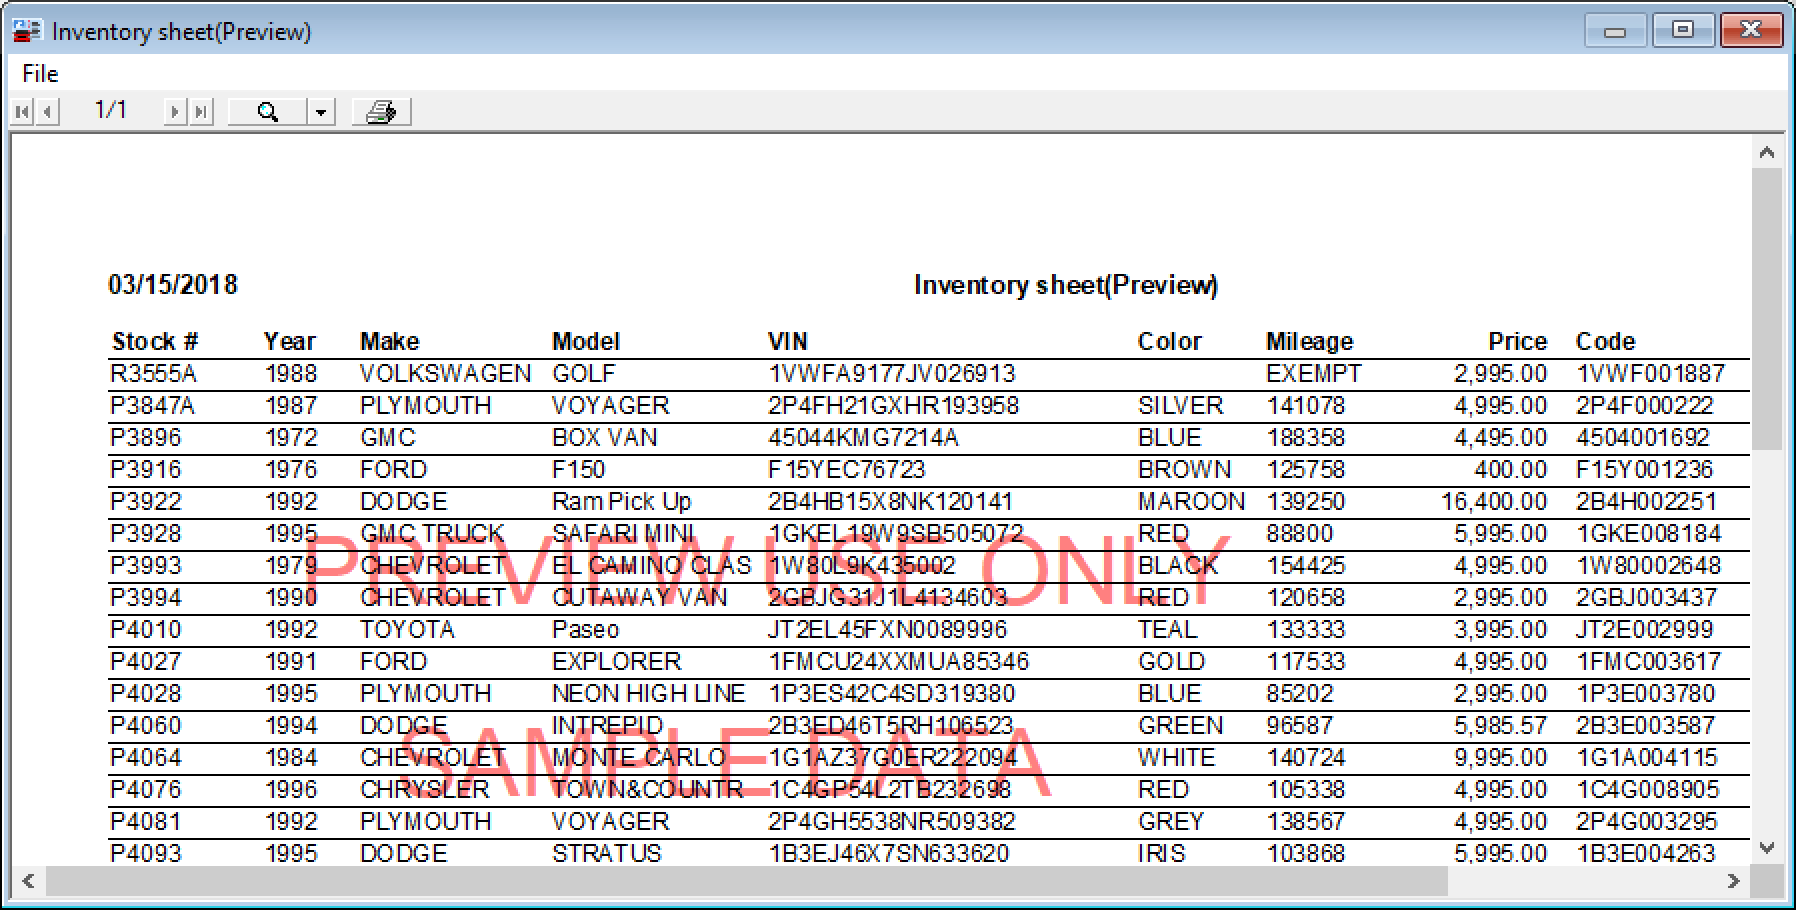Go to the previous page

pyautogui.click(x=47, y=112)
